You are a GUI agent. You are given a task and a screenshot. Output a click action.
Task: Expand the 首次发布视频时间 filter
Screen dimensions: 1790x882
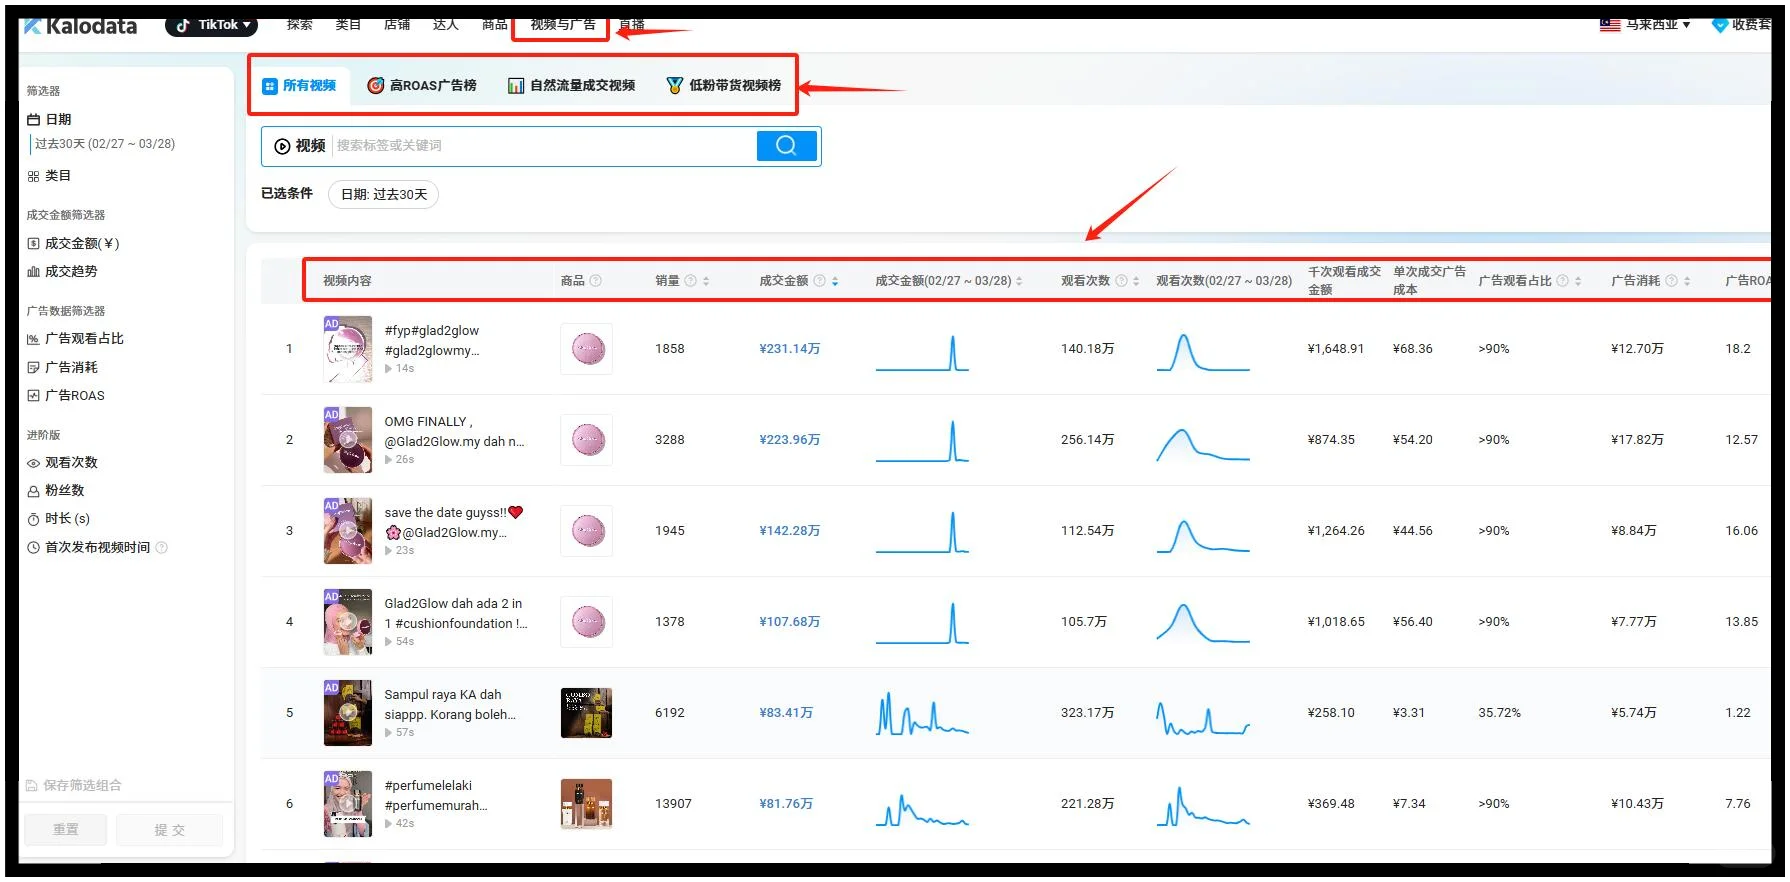[x=88, y=547]
